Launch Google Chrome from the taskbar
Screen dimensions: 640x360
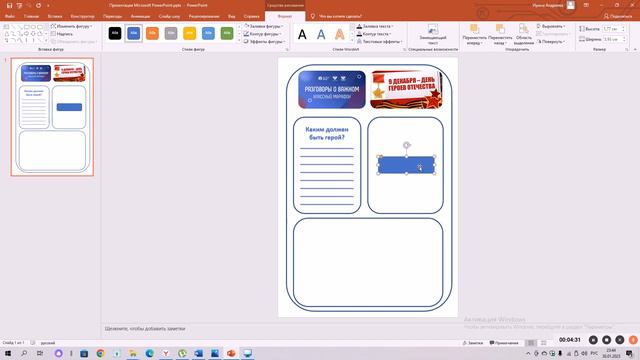pyautogui.click(x=100, y=353)
